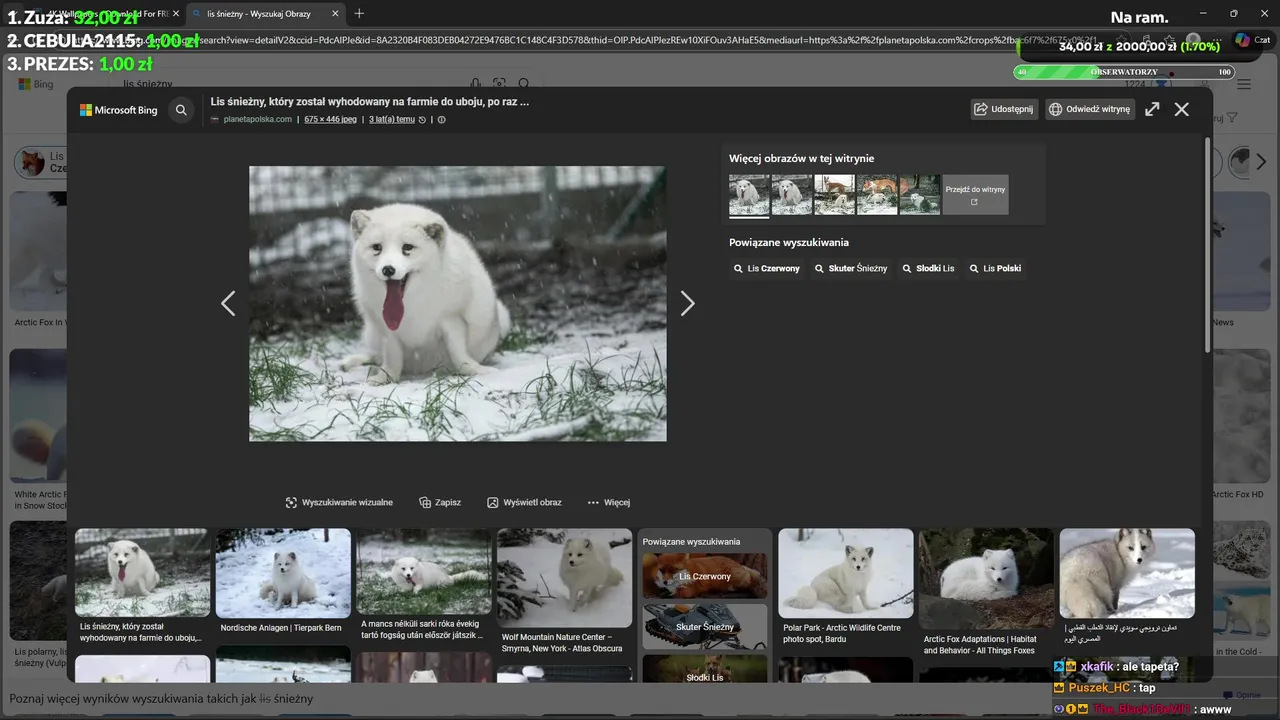The width and height of the screenshot is (1280, 720).
Task: Open the 'Więcej' more options menu
Action: (609, 502)
